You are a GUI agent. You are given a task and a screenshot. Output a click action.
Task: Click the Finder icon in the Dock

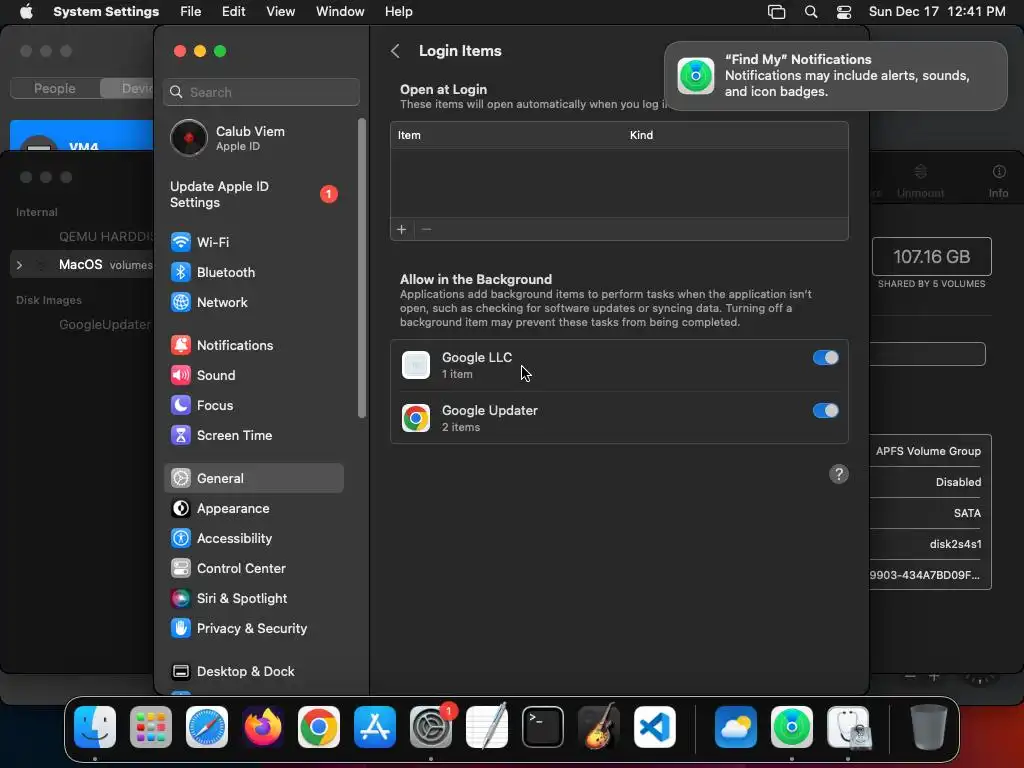coord(95,727)
